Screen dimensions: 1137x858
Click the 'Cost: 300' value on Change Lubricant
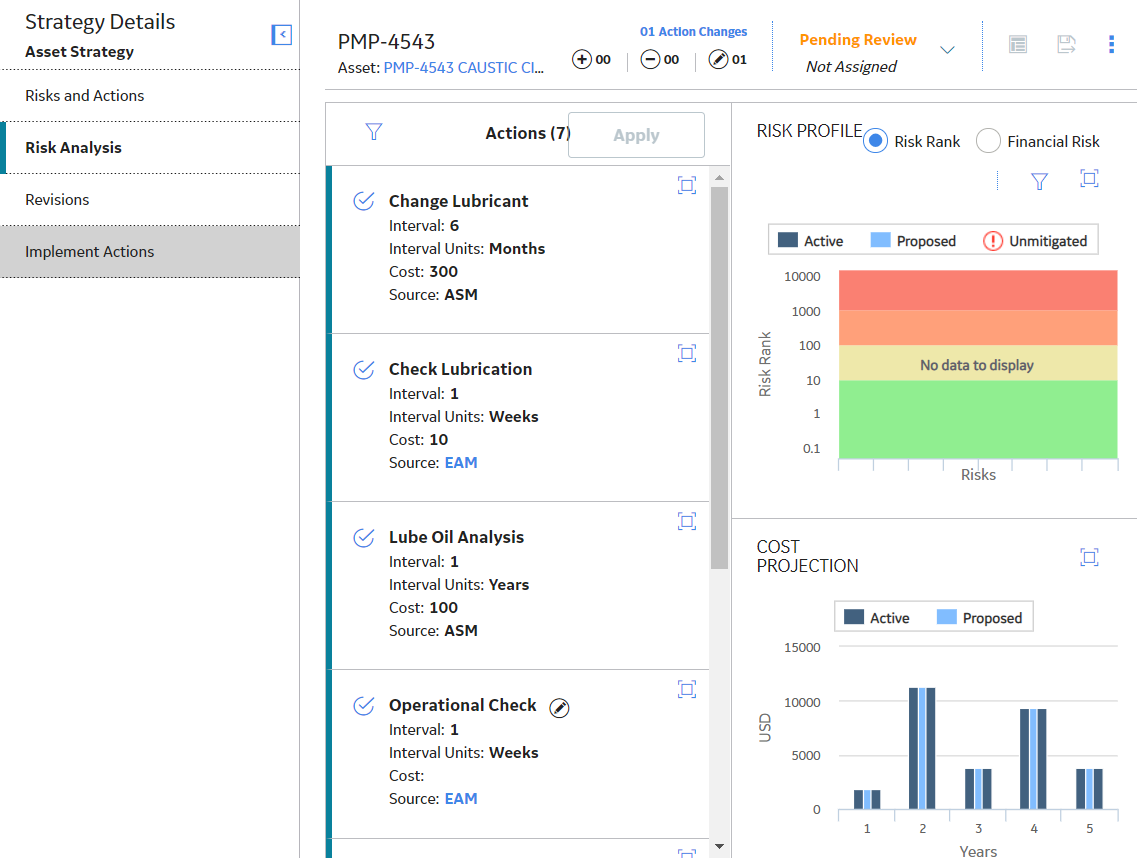[423, 272]
